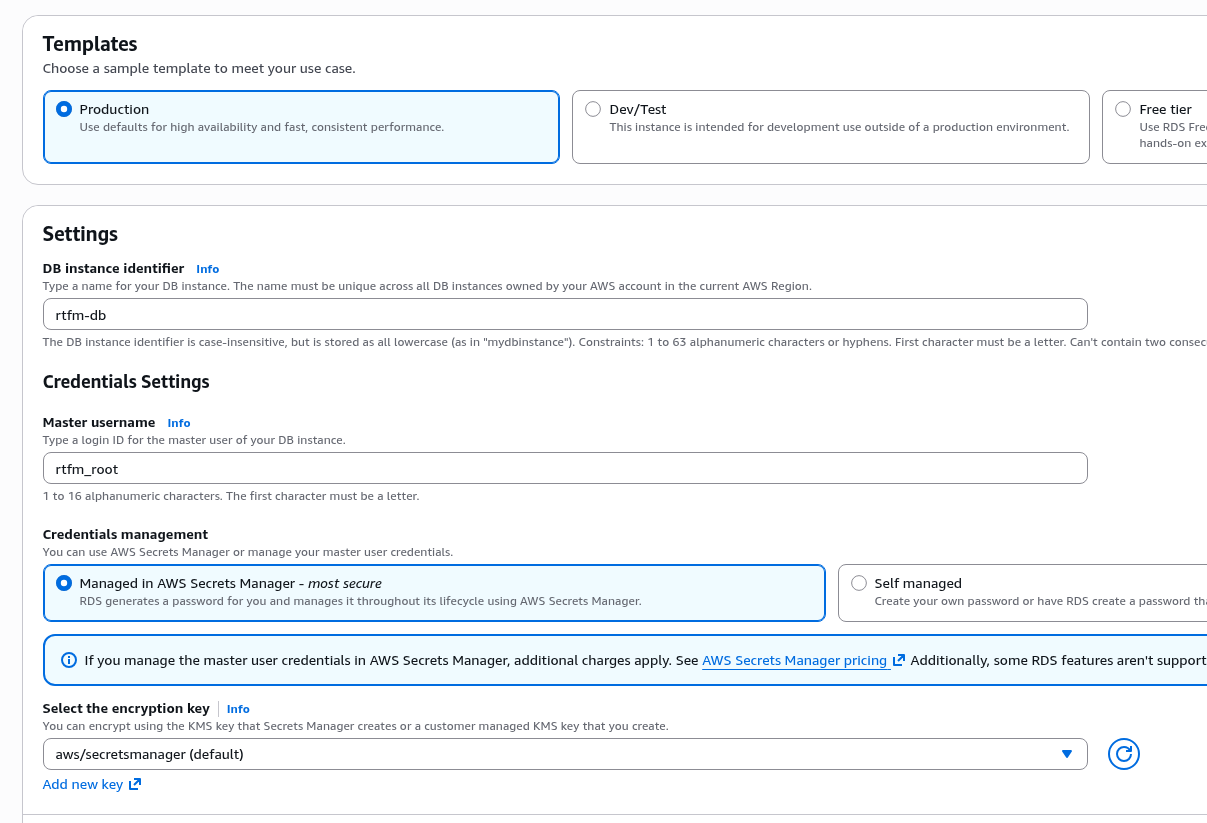Select the Dev/Test template option
Viewport: 1207px width, 823px height.
[593, 109]
